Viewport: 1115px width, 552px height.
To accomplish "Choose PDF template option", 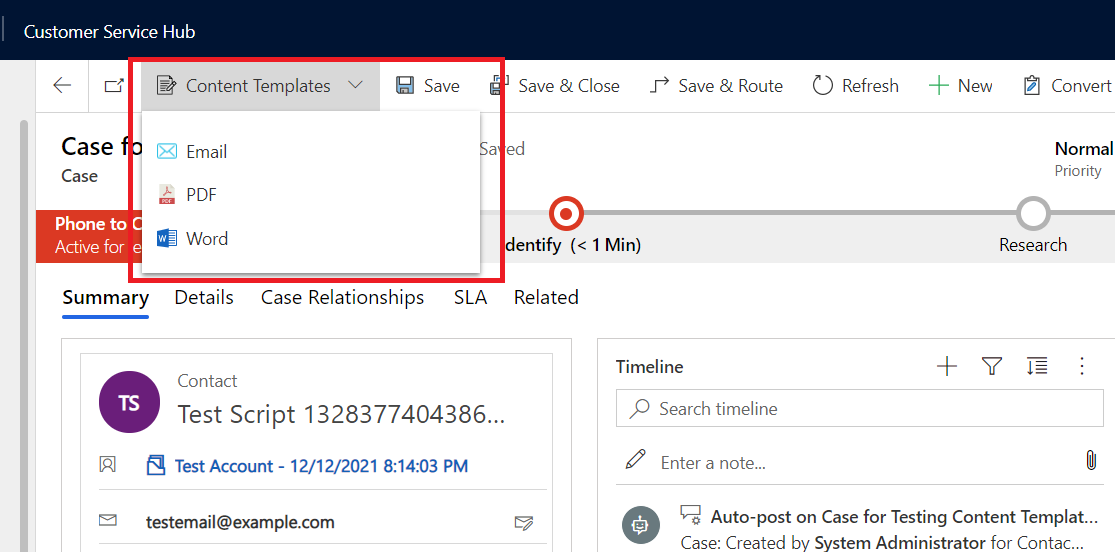I will coord(201,195).
